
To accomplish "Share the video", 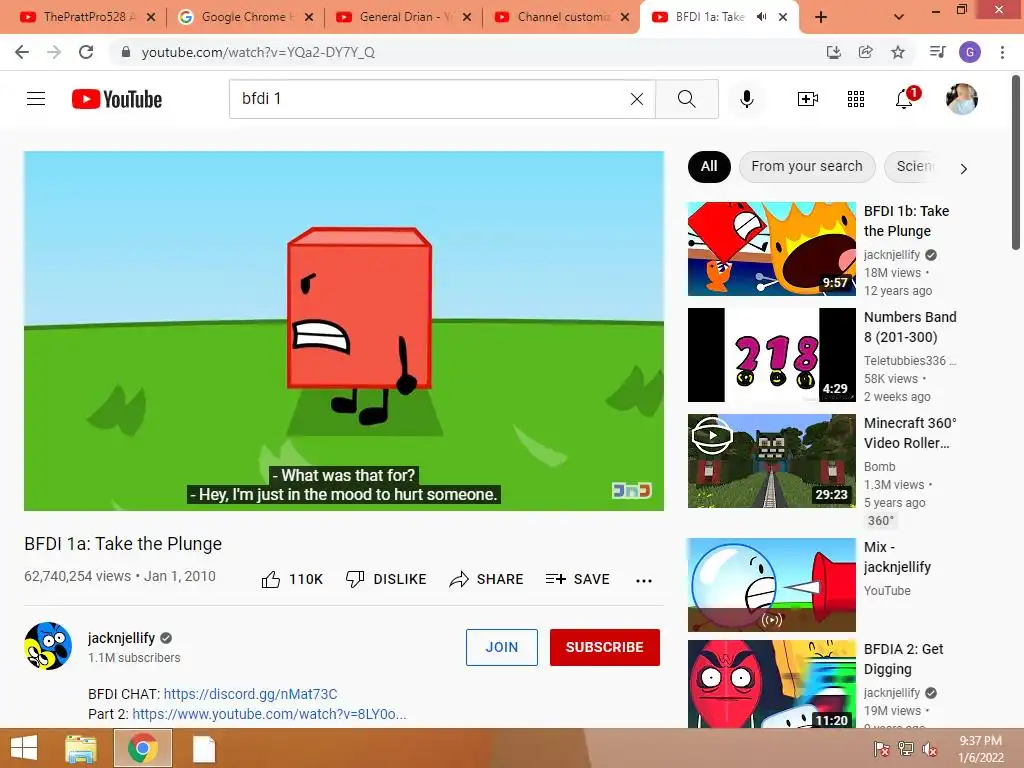I will coord(487,579).
